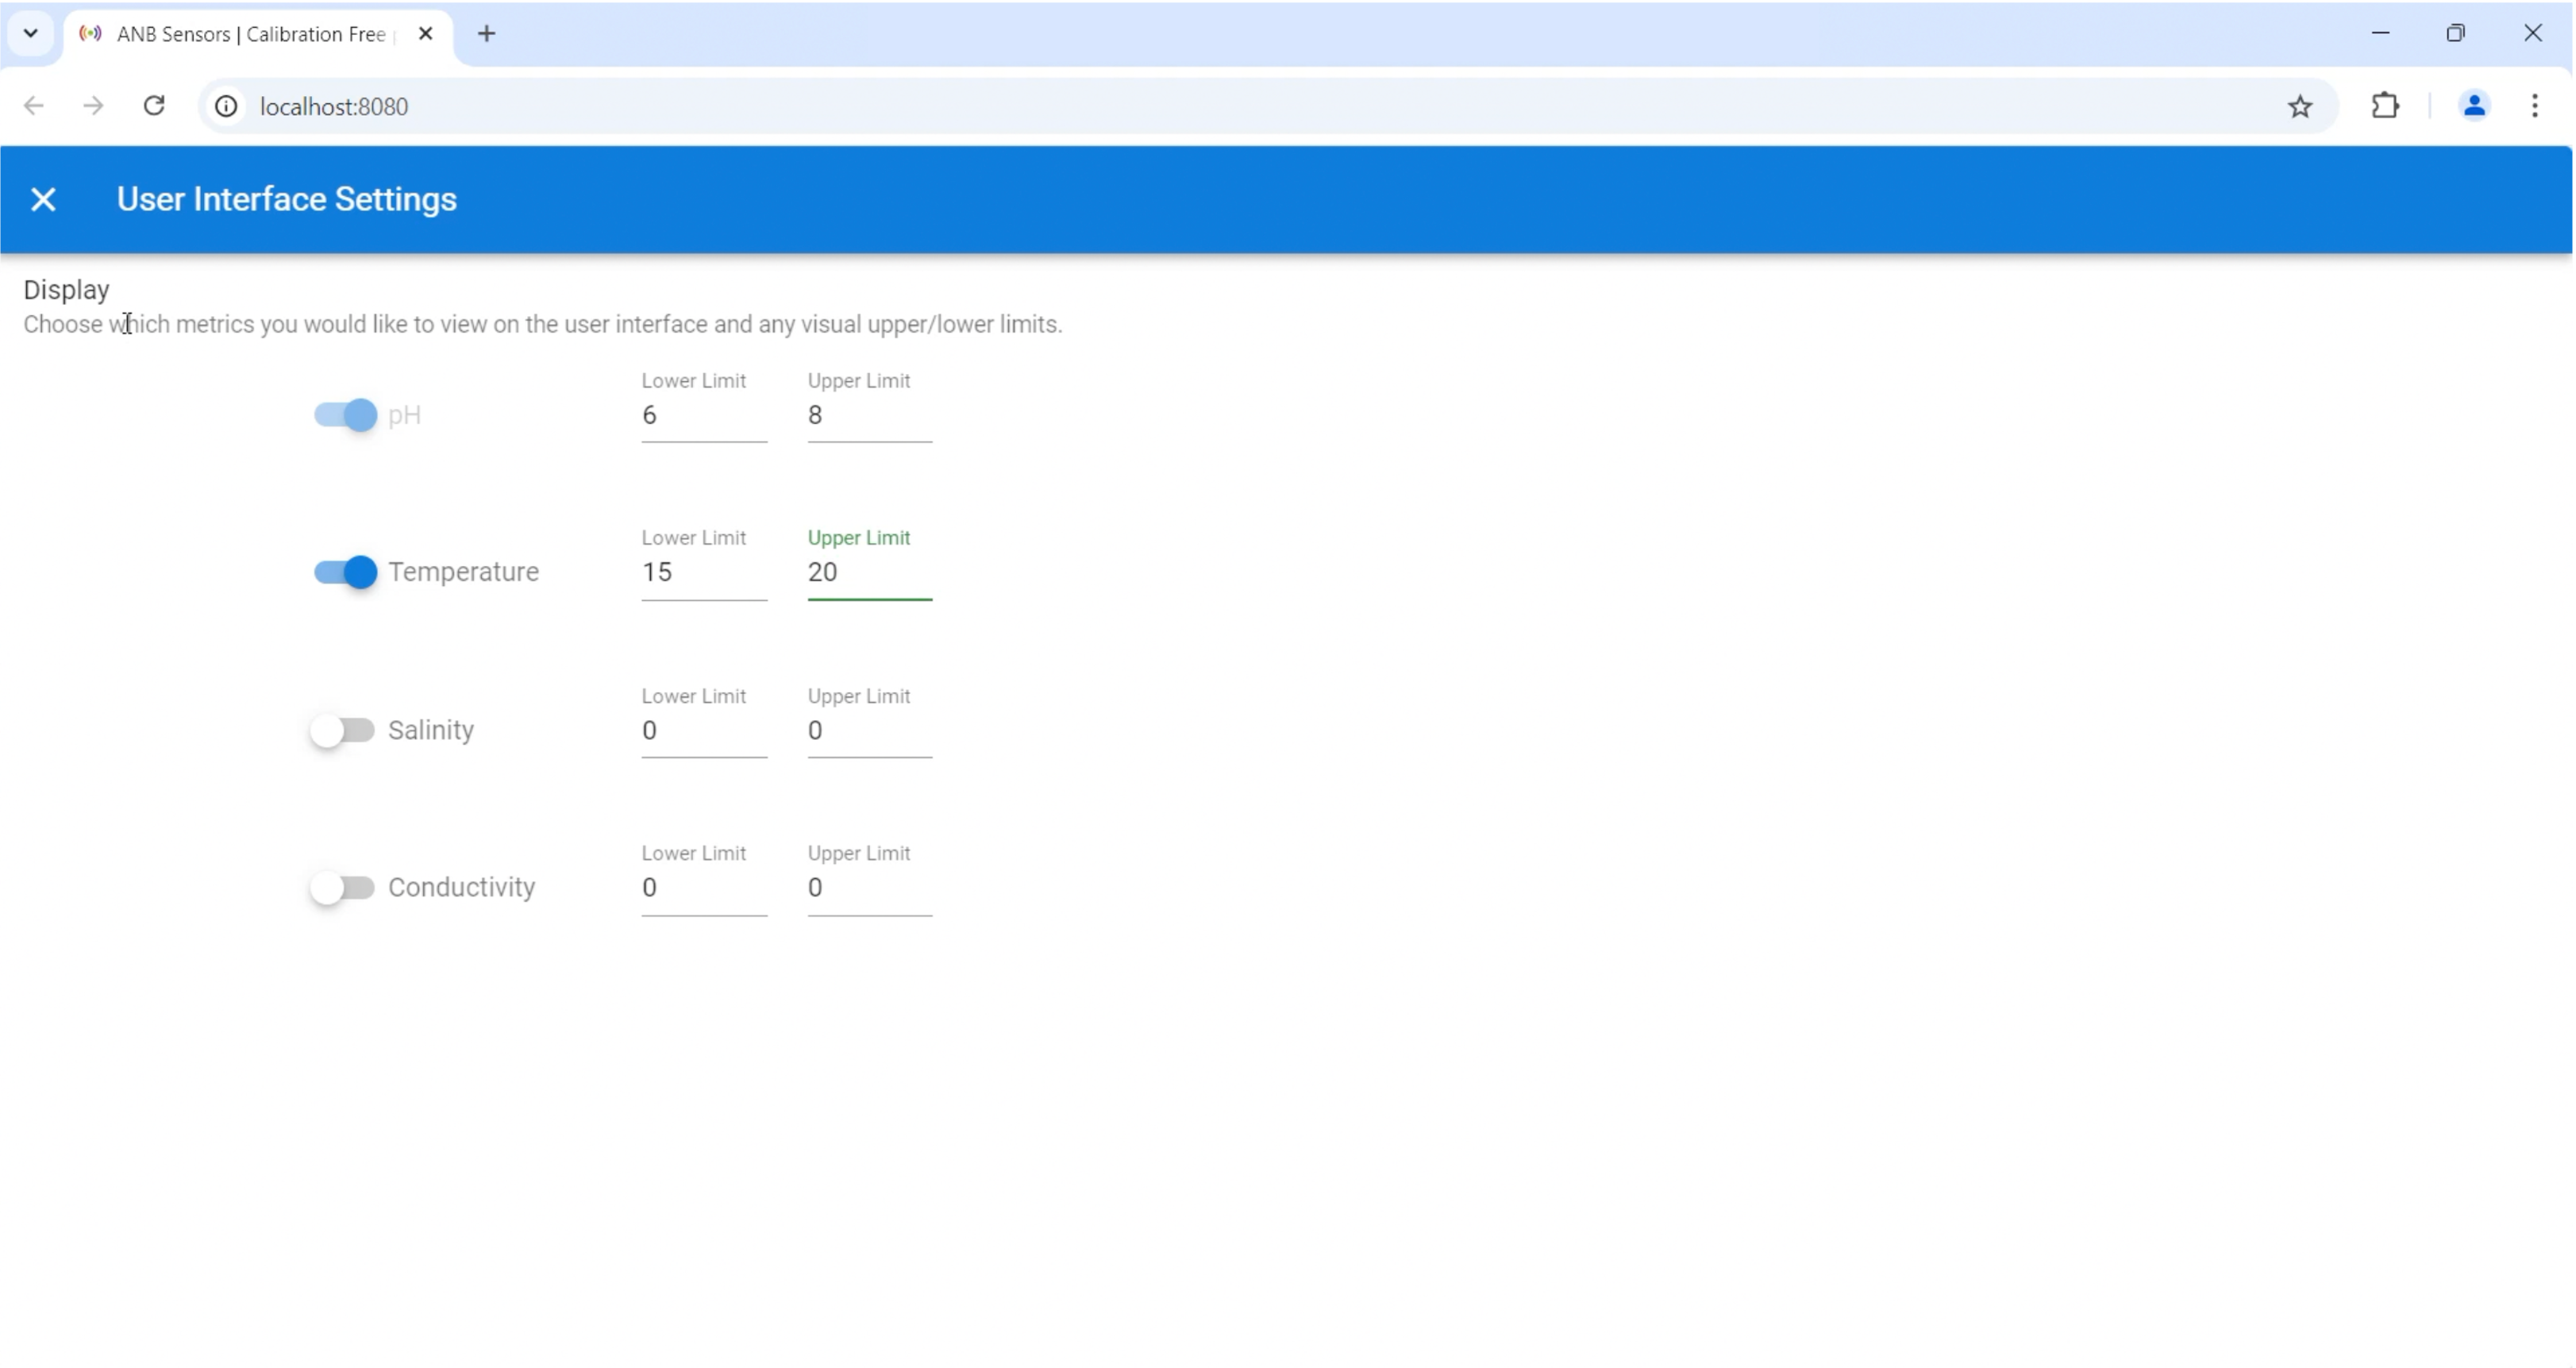The image size is (2576, 1368).
Task: Disable the Temperature display switch
Action: [x=345, y=572]
